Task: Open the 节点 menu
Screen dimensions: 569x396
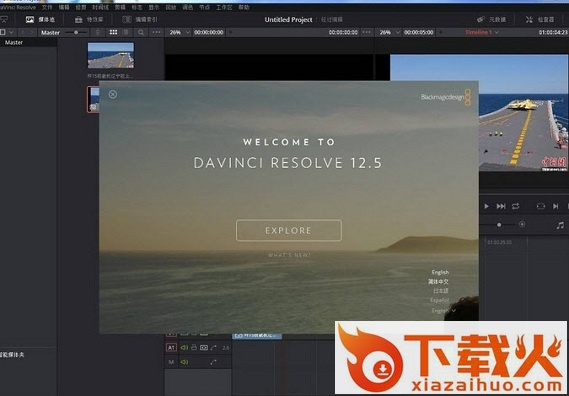Action: [204, 7]
